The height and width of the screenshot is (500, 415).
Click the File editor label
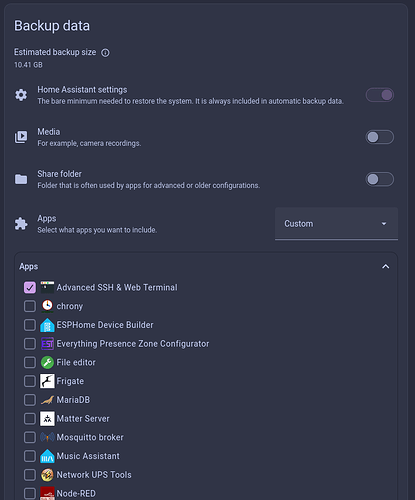coord(76,362)
